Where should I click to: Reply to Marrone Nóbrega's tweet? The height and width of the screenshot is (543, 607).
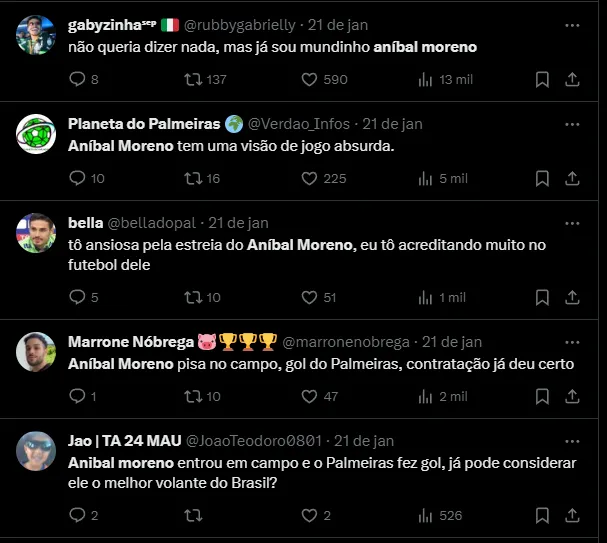click(78, 396)
